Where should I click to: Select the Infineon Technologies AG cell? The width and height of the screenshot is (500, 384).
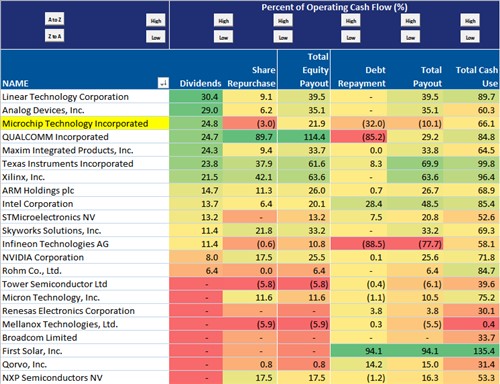85,244
